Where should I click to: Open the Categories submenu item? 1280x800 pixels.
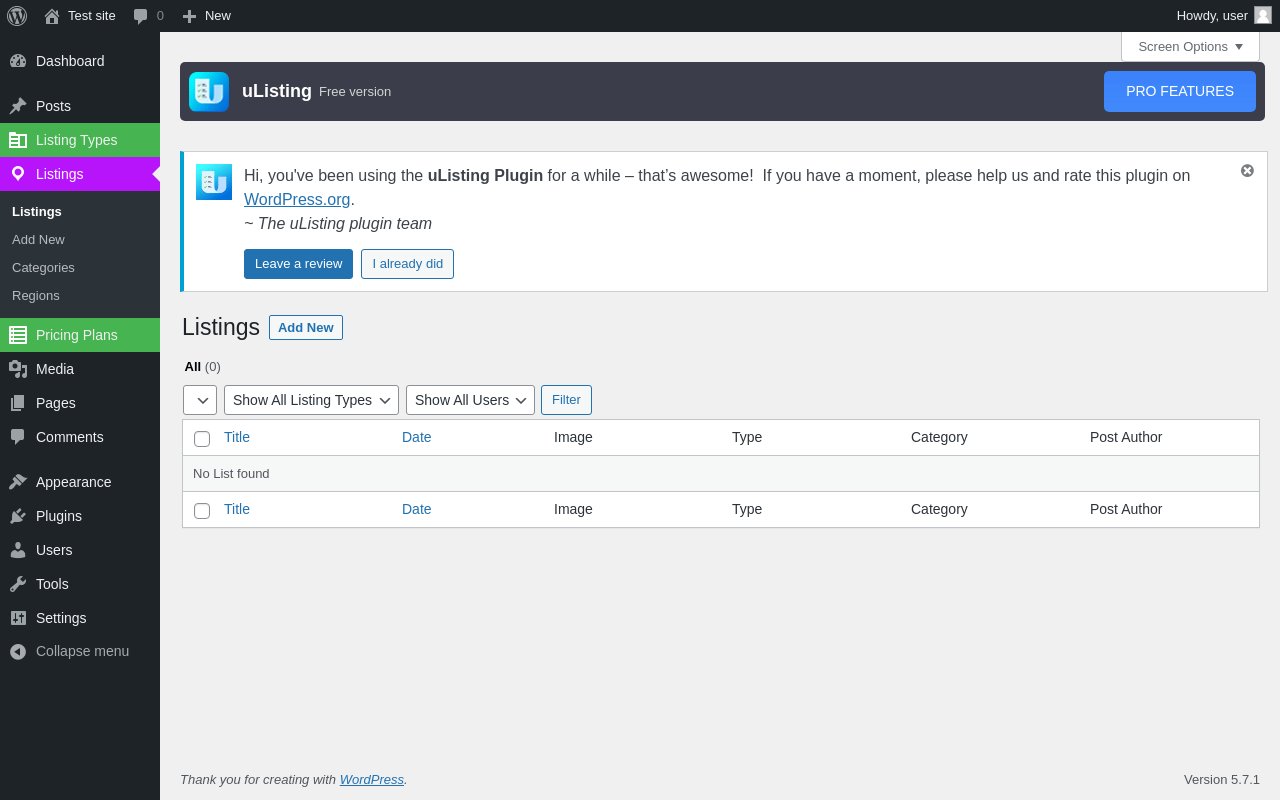point(43,268)
